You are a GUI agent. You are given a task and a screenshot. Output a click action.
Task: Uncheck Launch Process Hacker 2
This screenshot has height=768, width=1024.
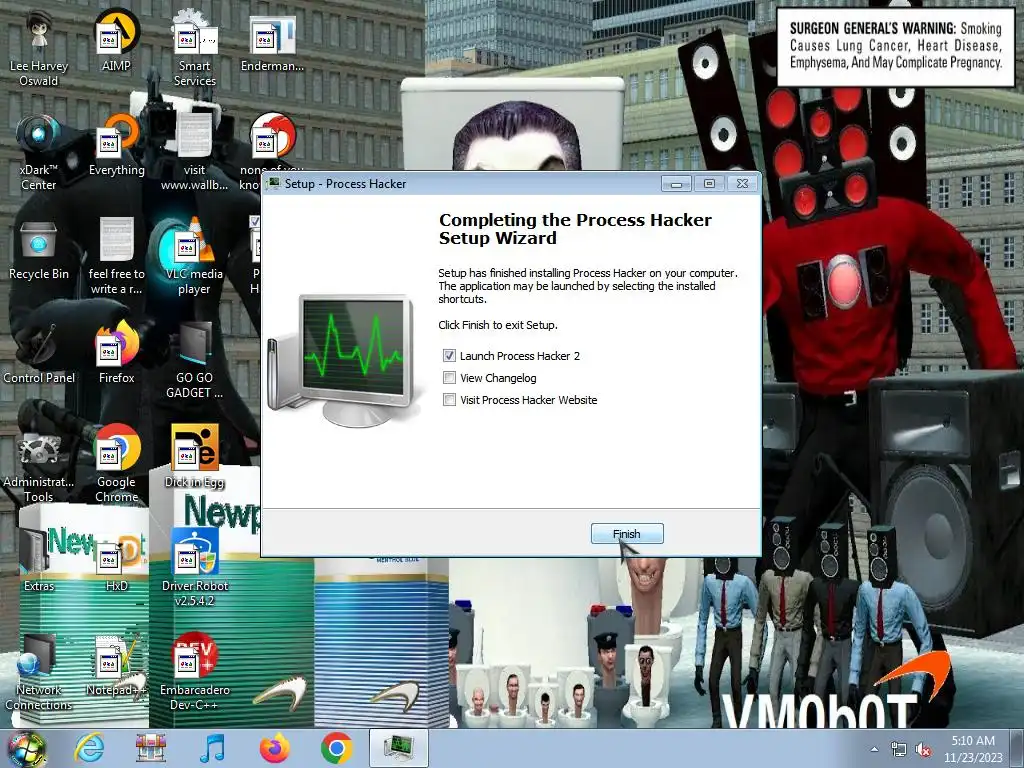(449, 356)
